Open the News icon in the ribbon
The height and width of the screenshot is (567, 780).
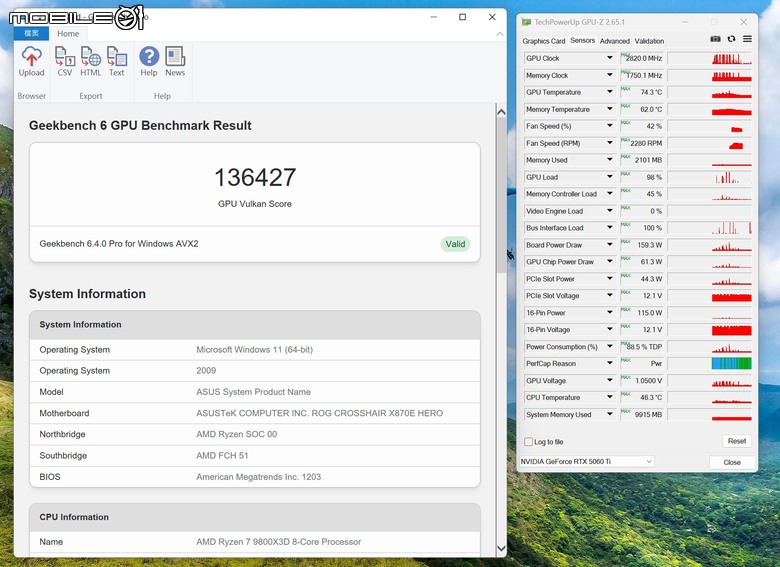click(175, 56)
